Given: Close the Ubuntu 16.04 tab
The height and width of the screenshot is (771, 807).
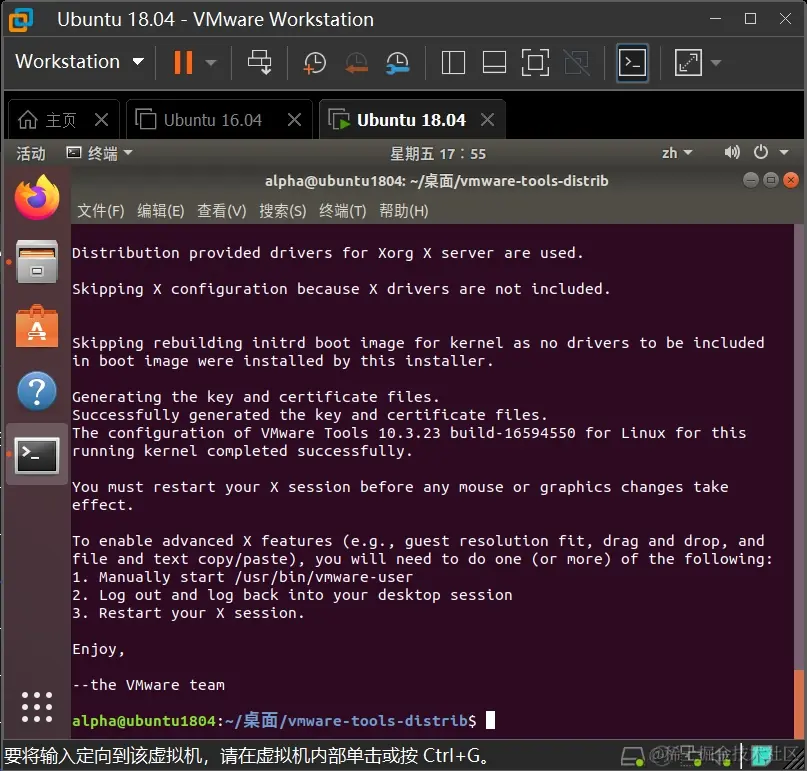Looking at the screenshot, I should 294,120.
